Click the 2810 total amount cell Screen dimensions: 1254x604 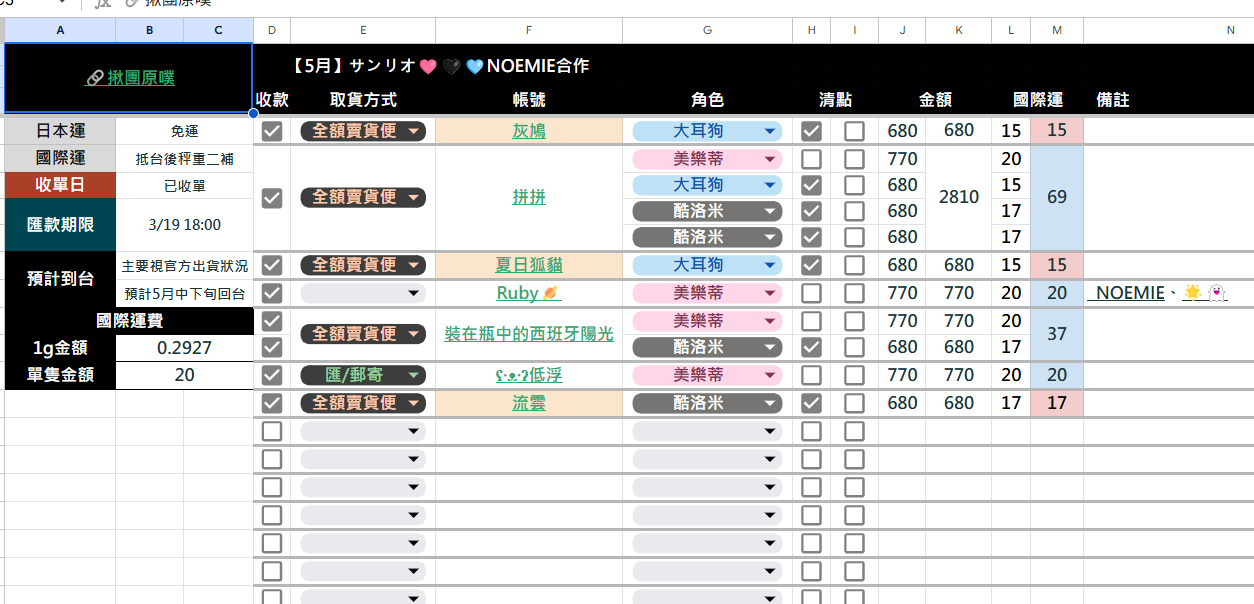958,197
